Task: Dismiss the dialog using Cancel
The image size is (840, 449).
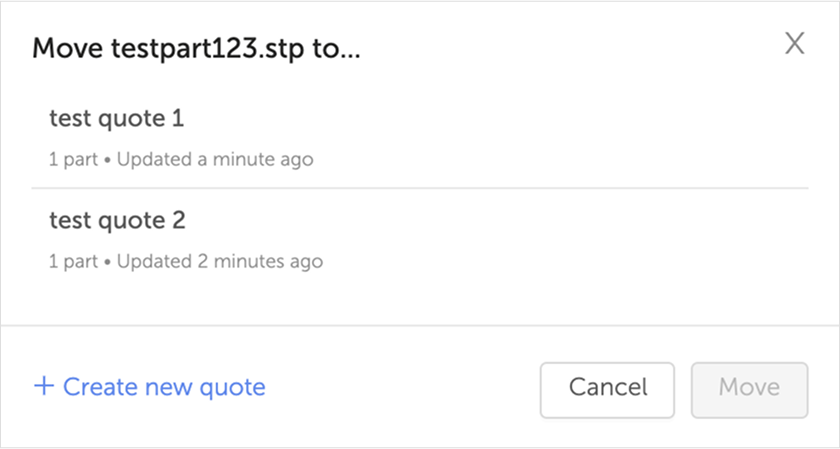Action: point(608,387)
